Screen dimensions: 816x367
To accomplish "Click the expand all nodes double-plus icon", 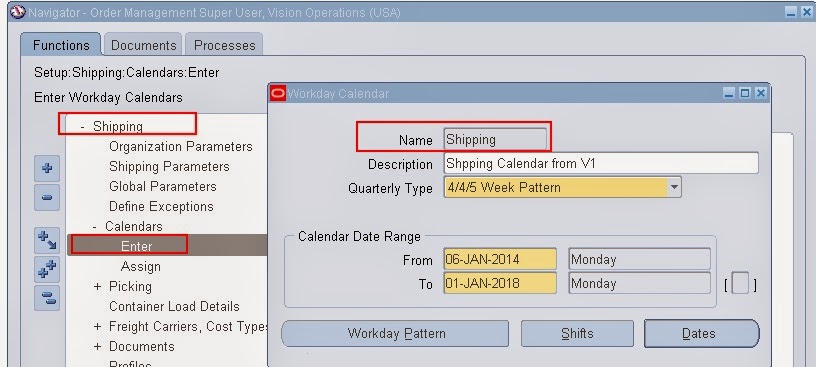I will point(47,270).
